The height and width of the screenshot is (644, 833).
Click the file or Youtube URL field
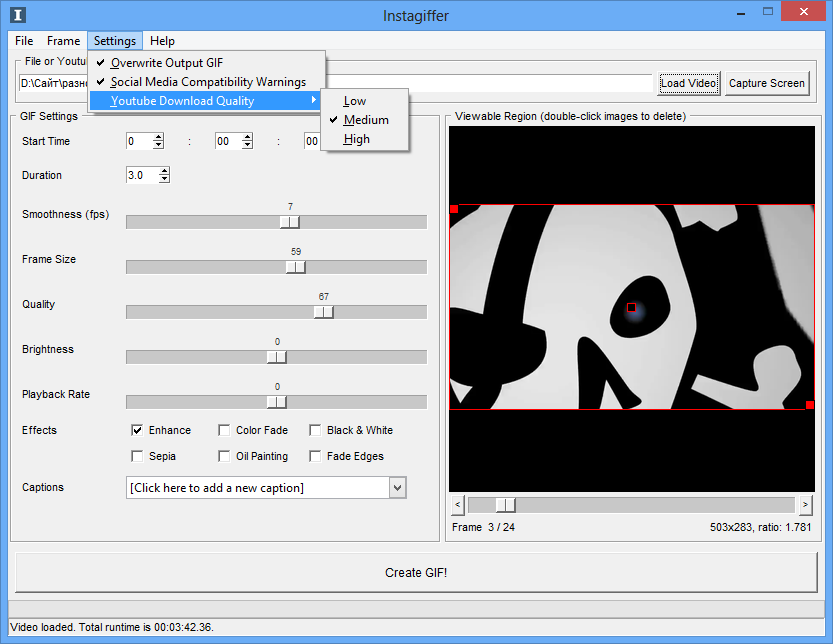click(336, 83)
